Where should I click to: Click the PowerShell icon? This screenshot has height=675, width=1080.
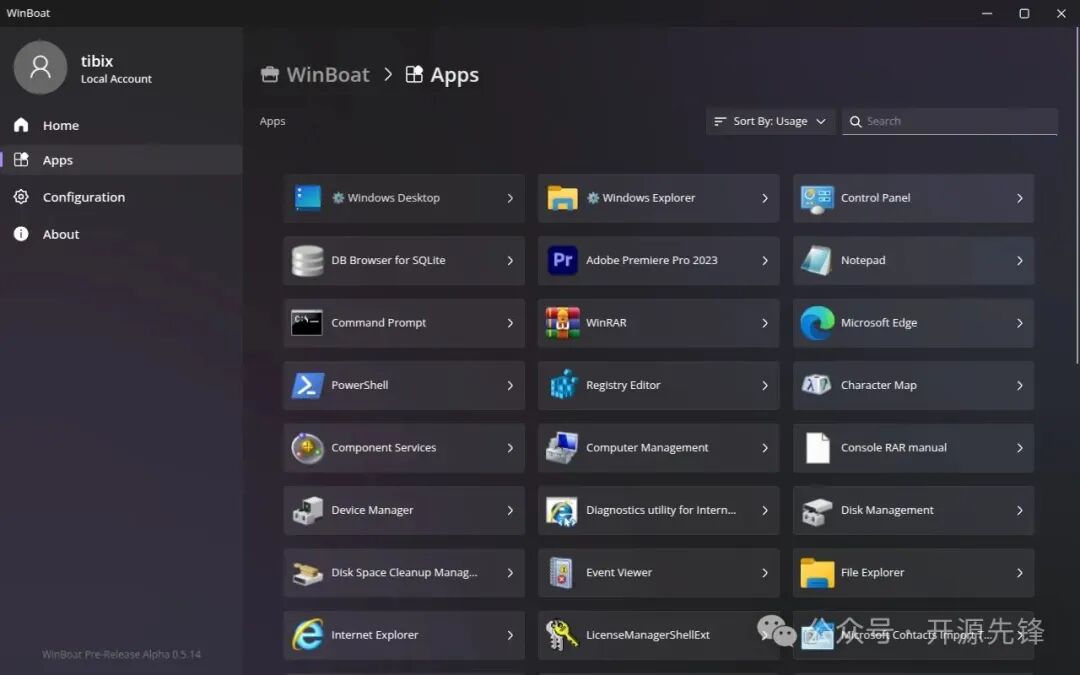(x=307, y=386)
